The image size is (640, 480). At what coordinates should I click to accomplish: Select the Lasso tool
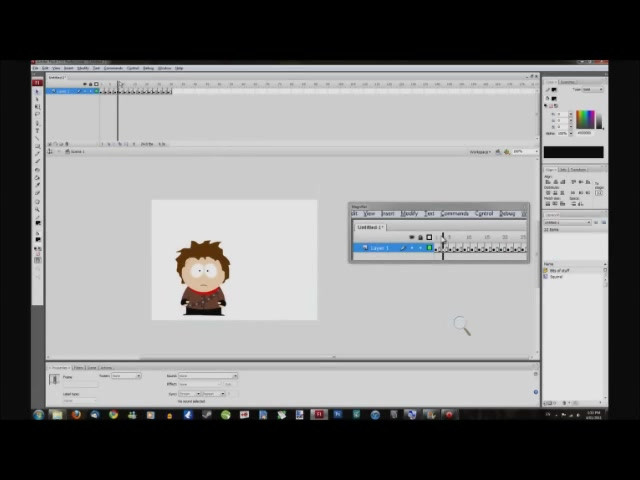37,115
